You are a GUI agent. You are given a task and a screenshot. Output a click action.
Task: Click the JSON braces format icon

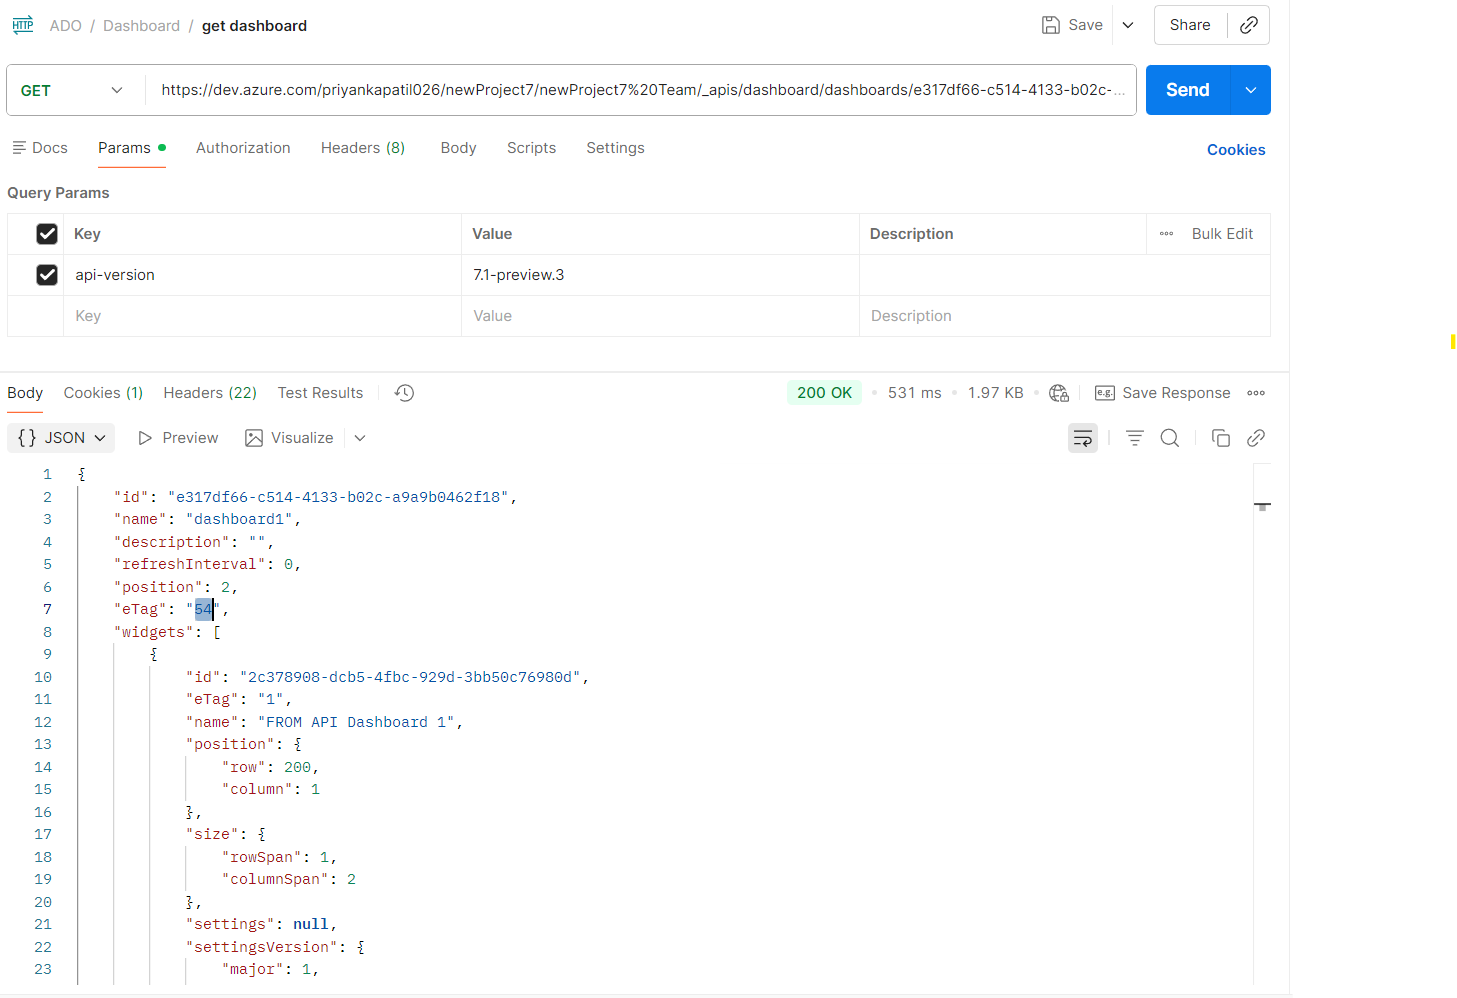(x=27, y=438)
